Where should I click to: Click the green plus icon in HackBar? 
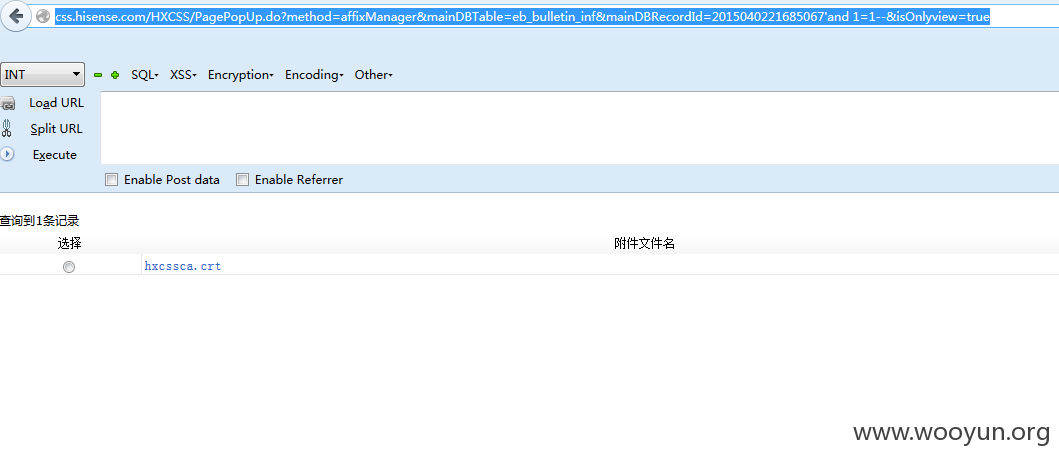(x=115, y=75)
